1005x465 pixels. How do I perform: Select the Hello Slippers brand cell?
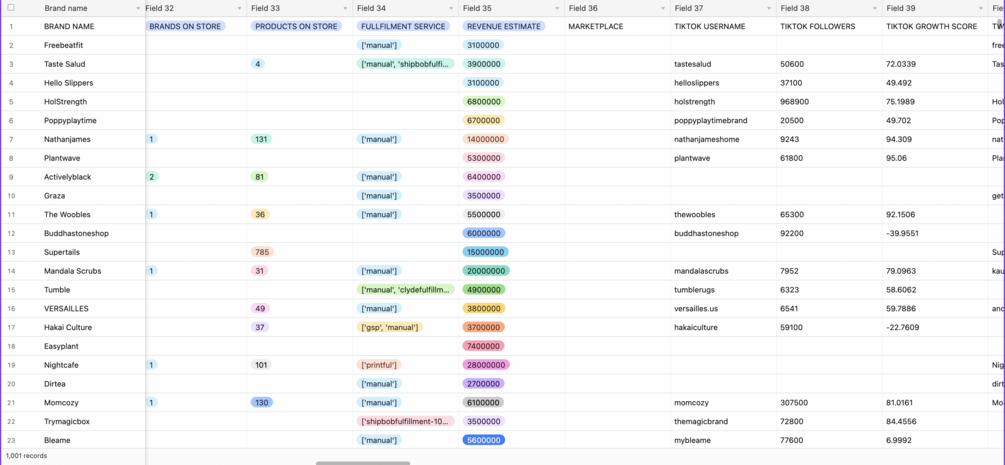pos(93,83)
